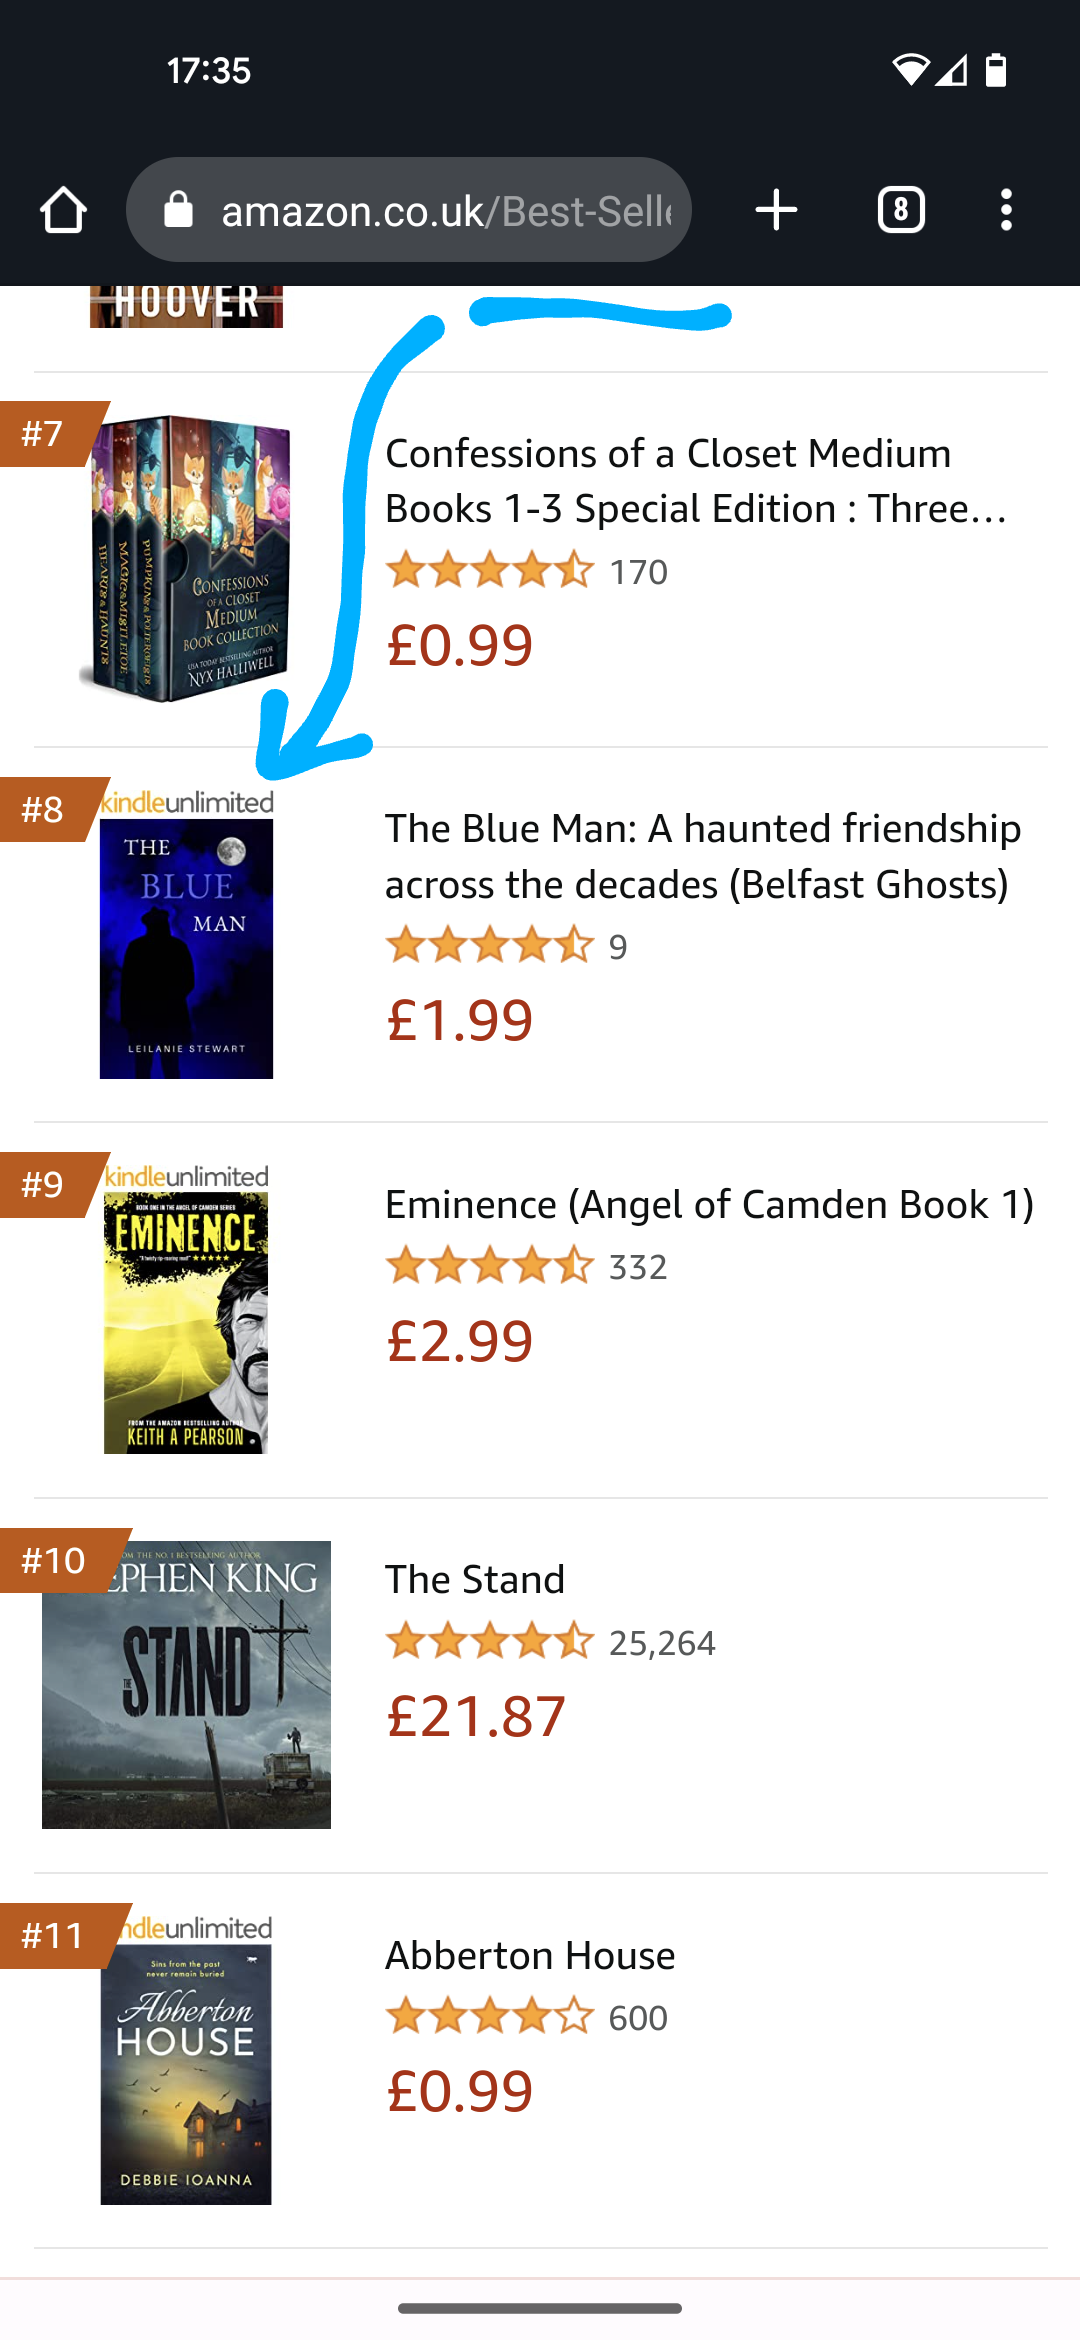This screenshot has width=1080, height=2340.
Task: Tap the #11 rank badge on Abberton House
Action: click(52, 1933)
